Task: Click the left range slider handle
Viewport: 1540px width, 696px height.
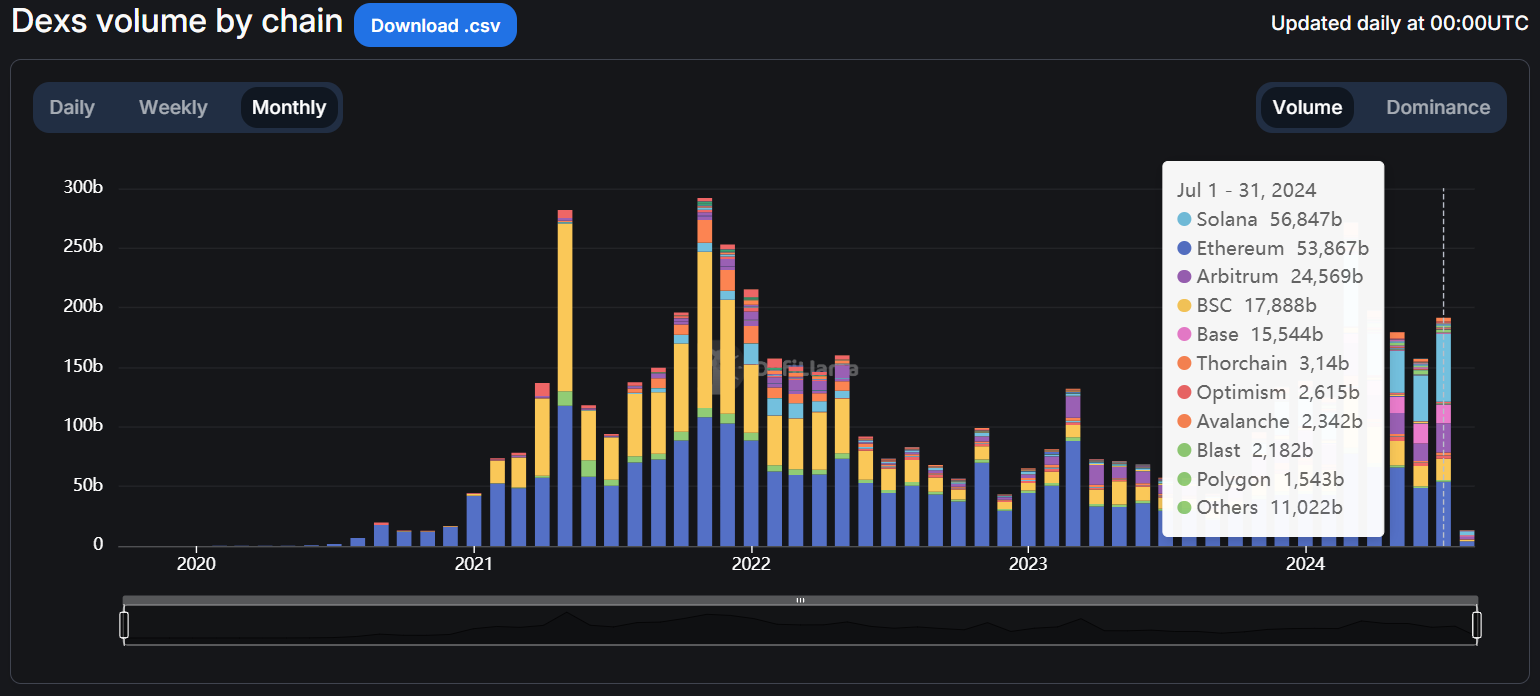Action: pyautogui.click(x=124, y=625)
